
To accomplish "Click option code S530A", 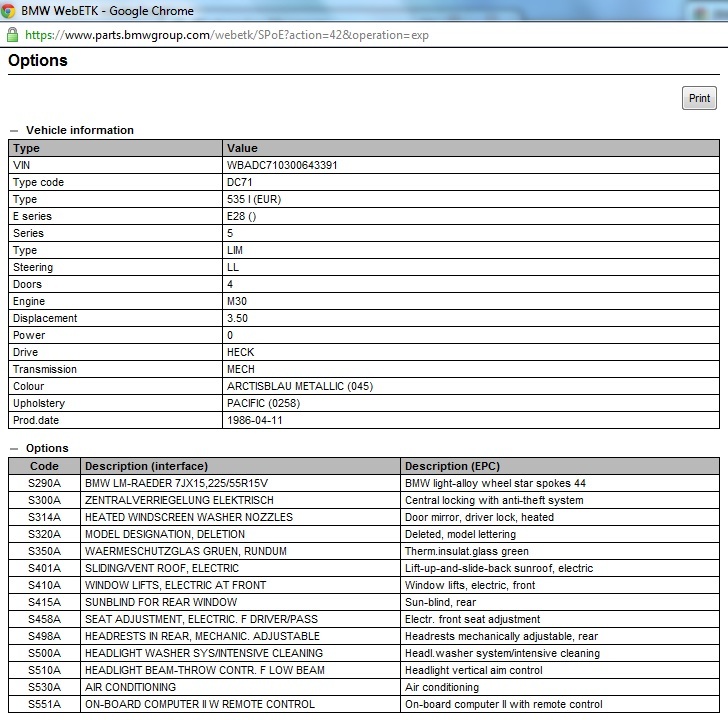I will point(44,688).
